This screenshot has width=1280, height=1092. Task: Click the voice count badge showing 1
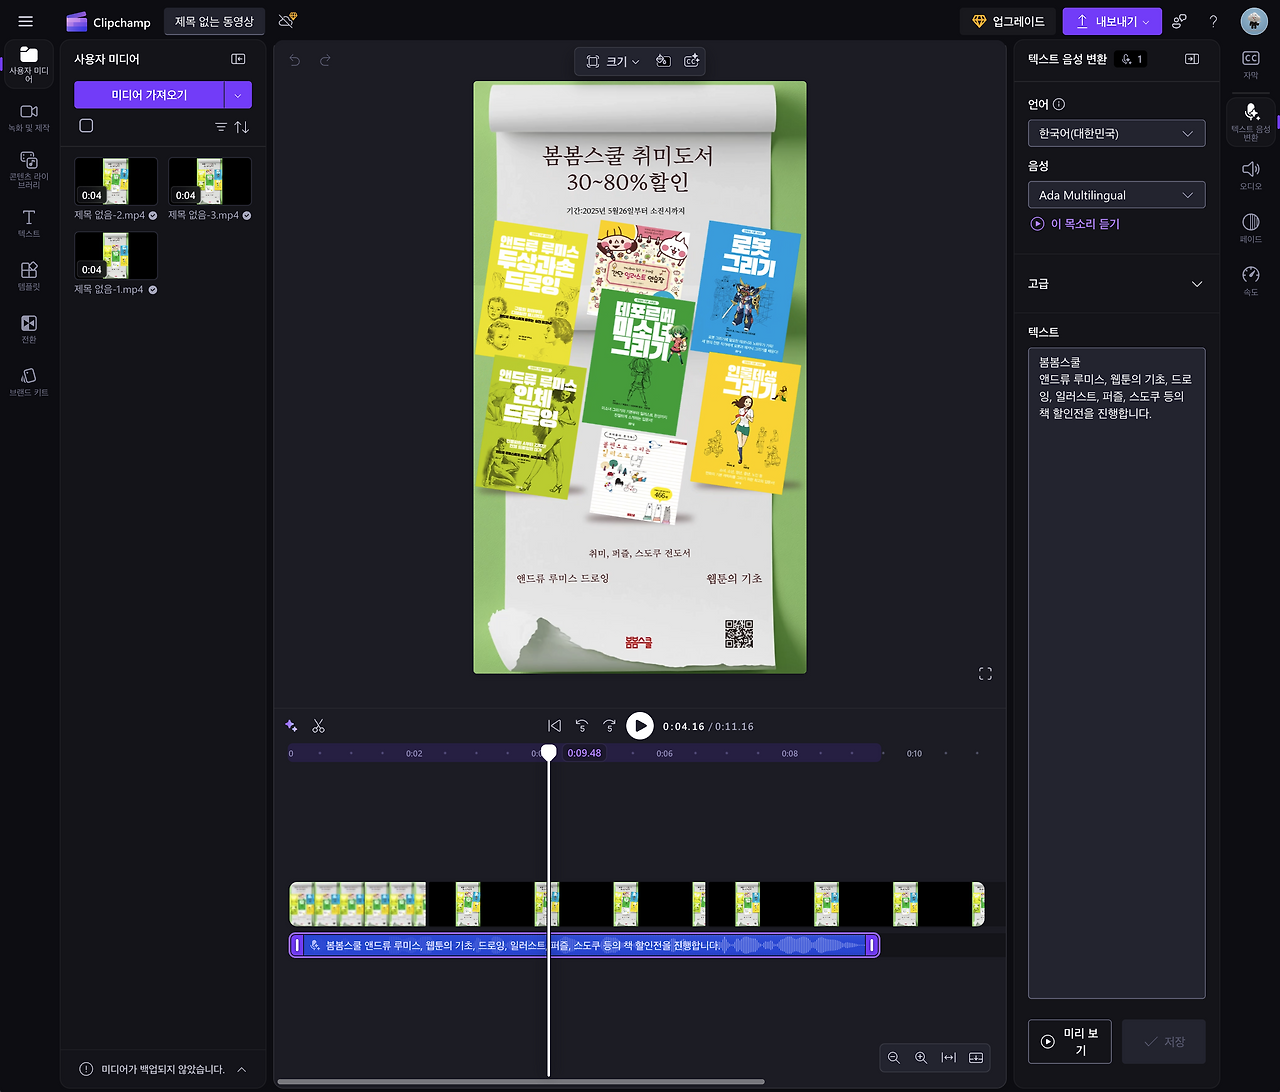1133,59
